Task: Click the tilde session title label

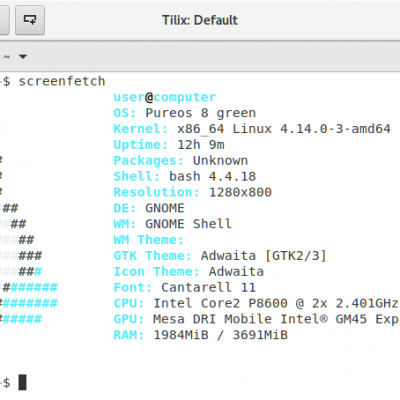Action: click(x=7, y=57)
